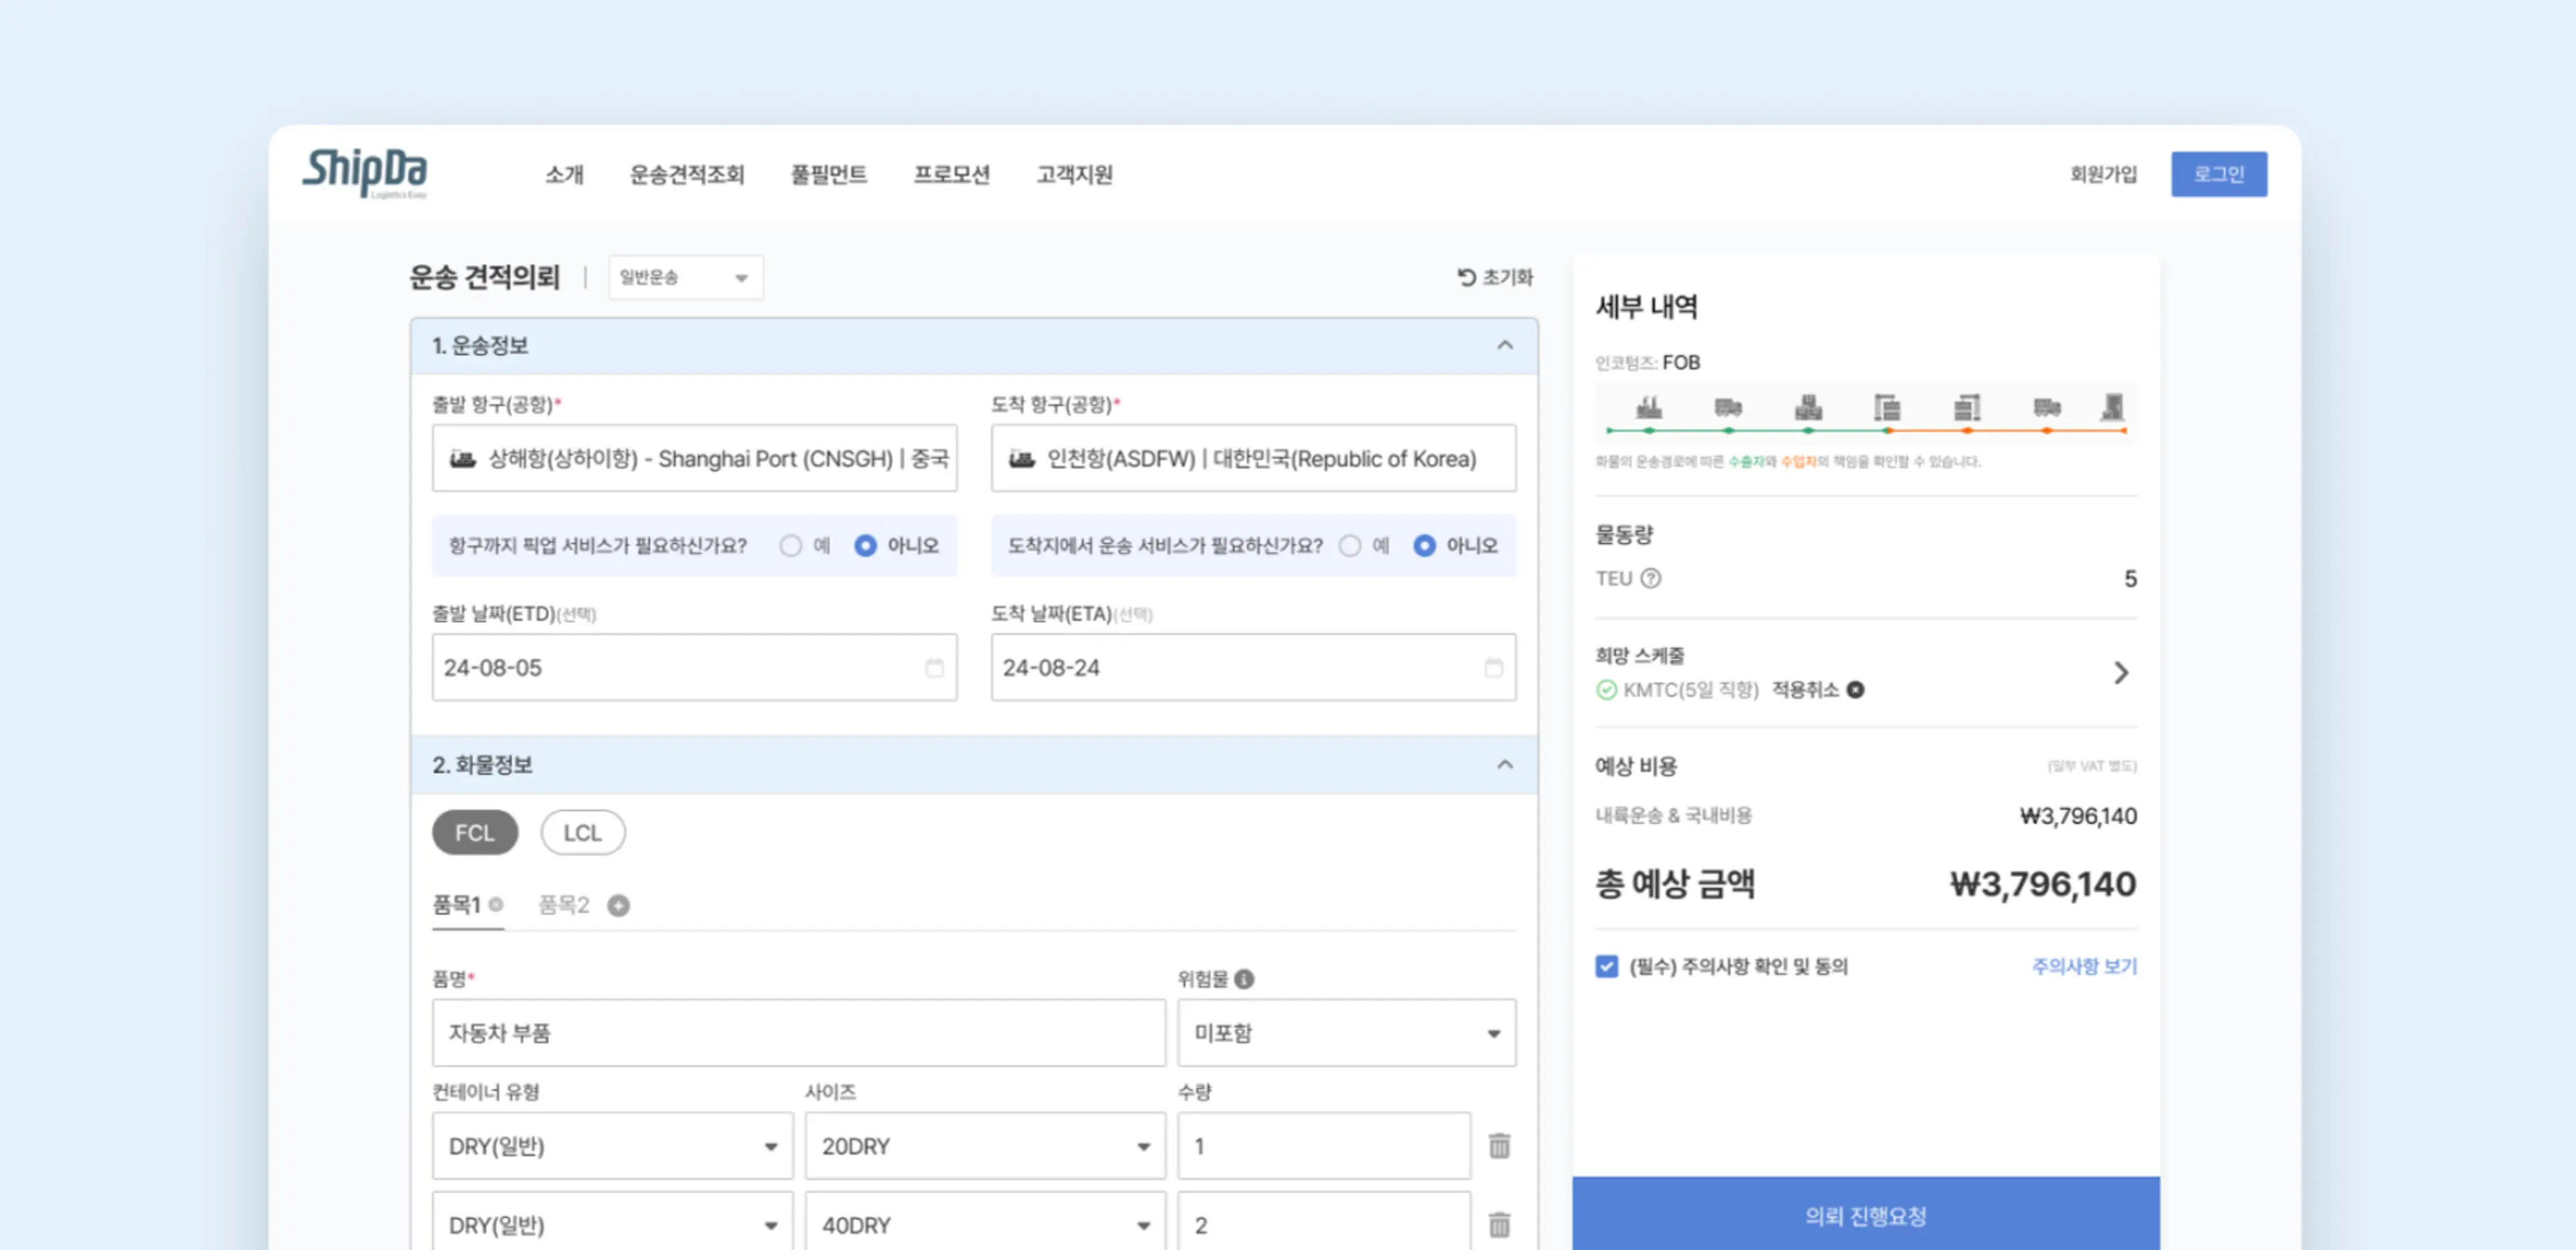Open the 위험물 미포함 dropdown
Viewport: 2576px width, 1250px height.
click(1346, 1032)
